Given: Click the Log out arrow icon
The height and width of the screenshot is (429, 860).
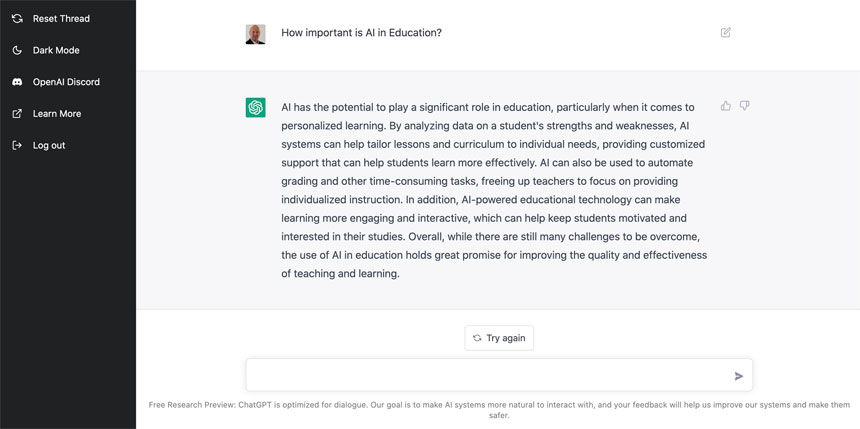Looking at the screenshot, I should [x=17, y=145].
